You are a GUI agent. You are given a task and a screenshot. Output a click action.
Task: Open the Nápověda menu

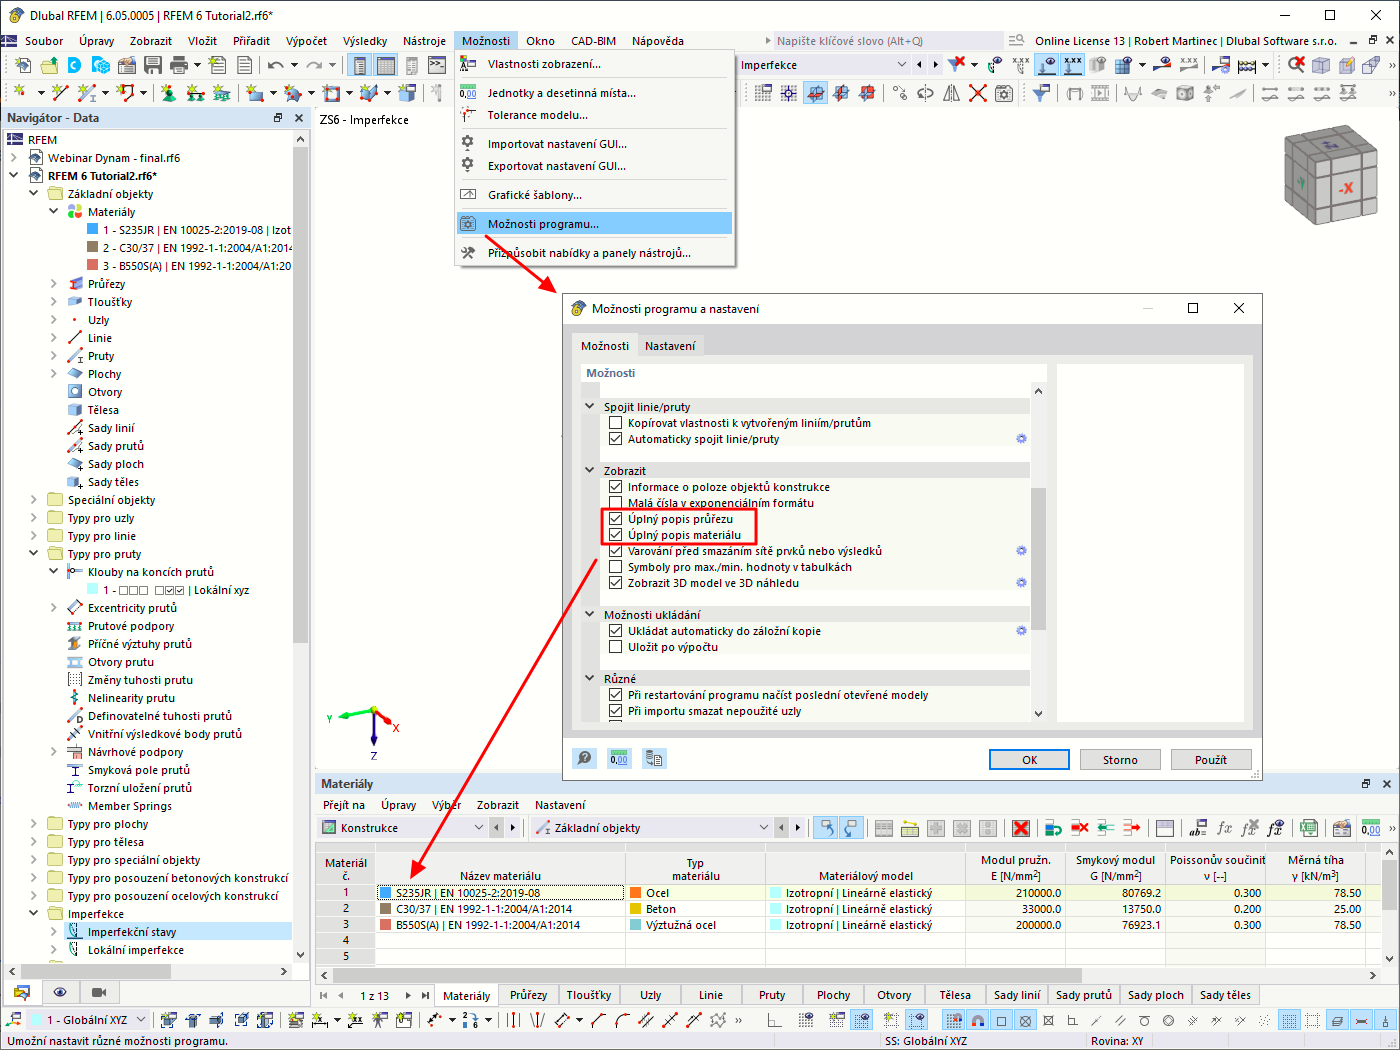658,41
